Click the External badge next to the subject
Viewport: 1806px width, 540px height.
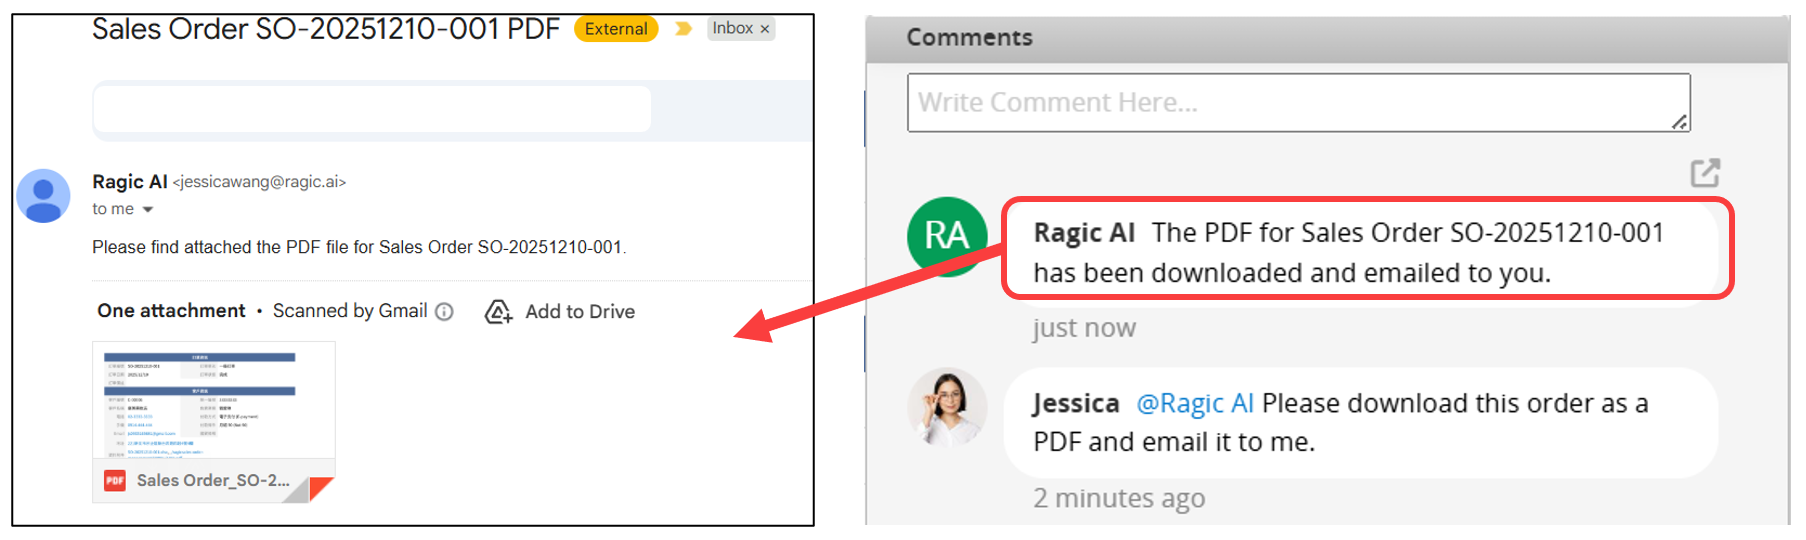(x=615, y=29)
